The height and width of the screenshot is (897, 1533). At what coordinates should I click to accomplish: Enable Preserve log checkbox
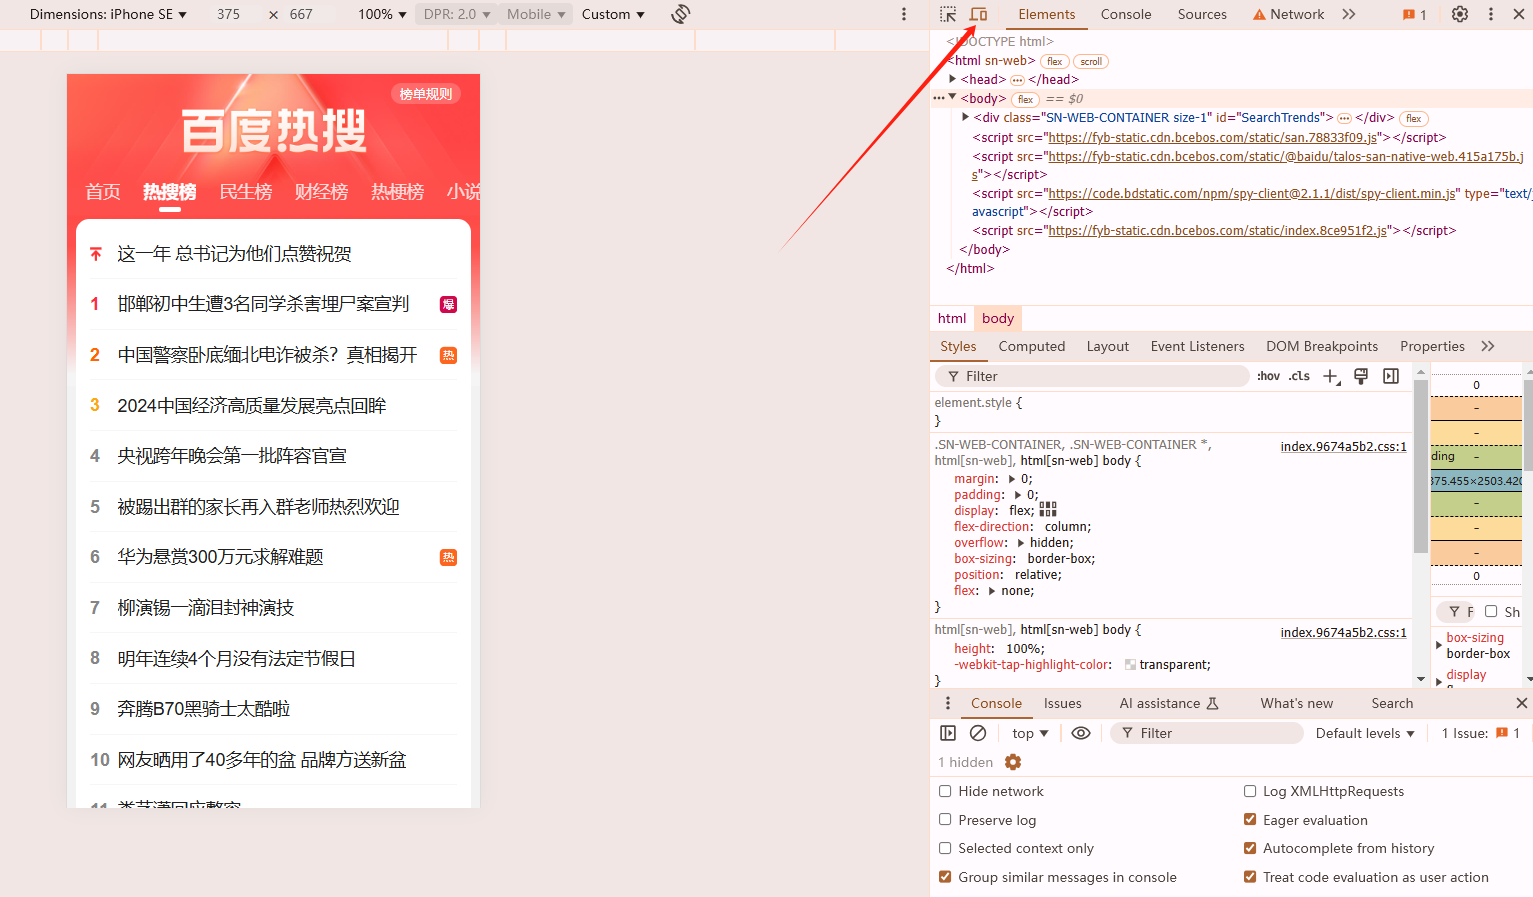pyautogui.click(x=945, y=820)
